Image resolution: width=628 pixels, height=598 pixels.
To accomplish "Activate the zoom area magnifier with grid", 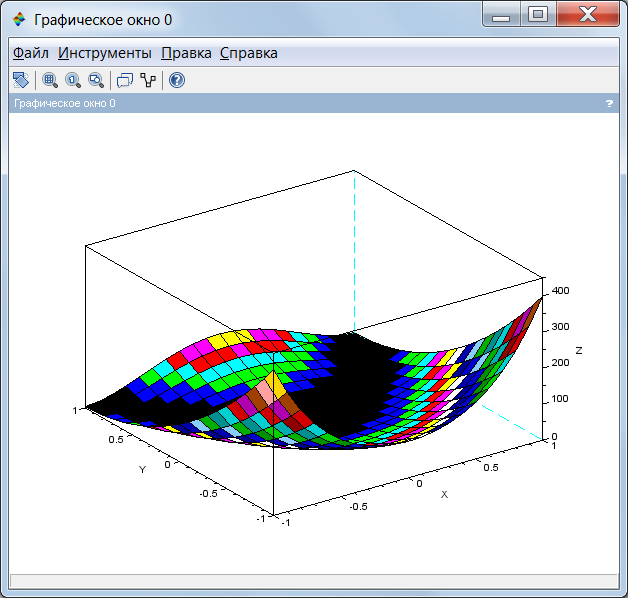I will pyautogui.click(x=50, y=80).
